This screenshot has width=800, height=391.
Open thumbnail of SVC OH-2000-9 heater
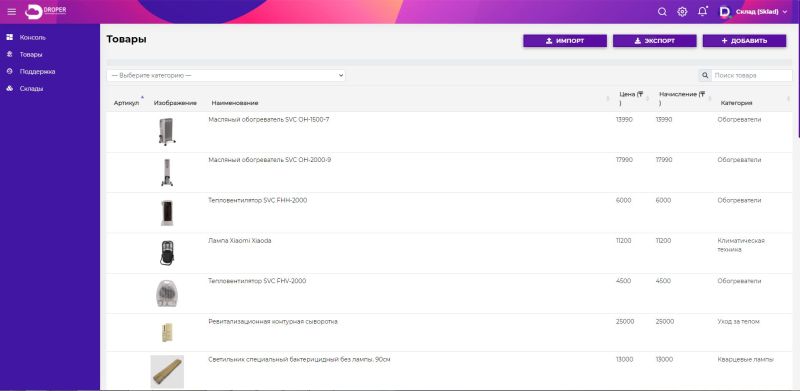coord(167,173)
